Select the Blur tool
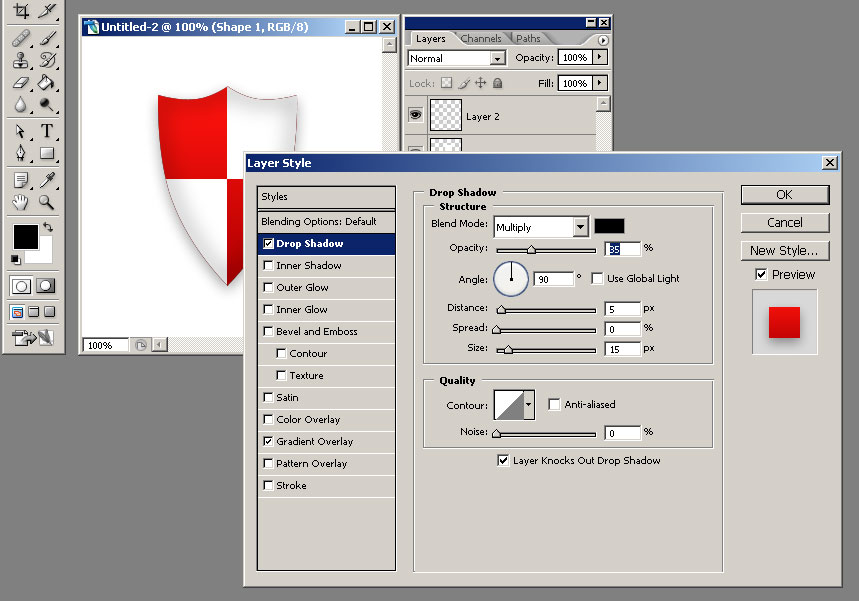 pyautogui.click(x=21, y=105)
